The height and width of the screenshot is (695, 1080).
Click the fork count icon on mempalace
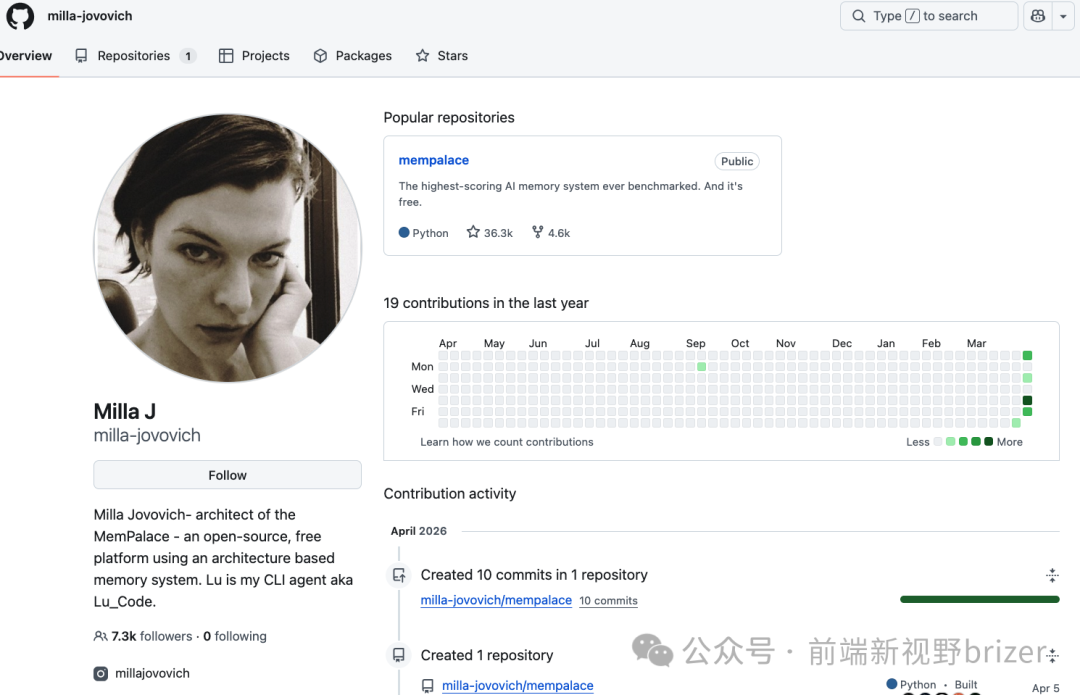pyautogui.click(x=537, y=232)
